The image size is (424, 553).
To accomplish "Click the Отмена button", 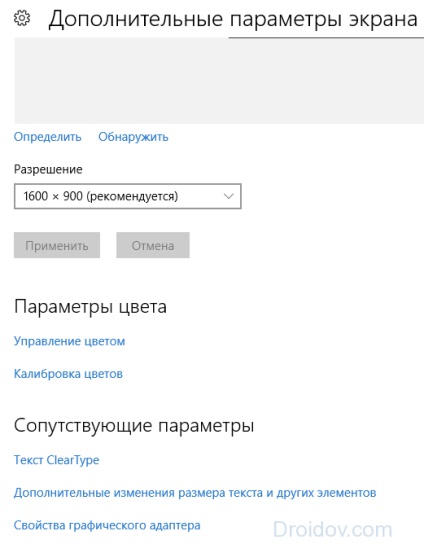I will pyautogui.click(x=153, y=245).
